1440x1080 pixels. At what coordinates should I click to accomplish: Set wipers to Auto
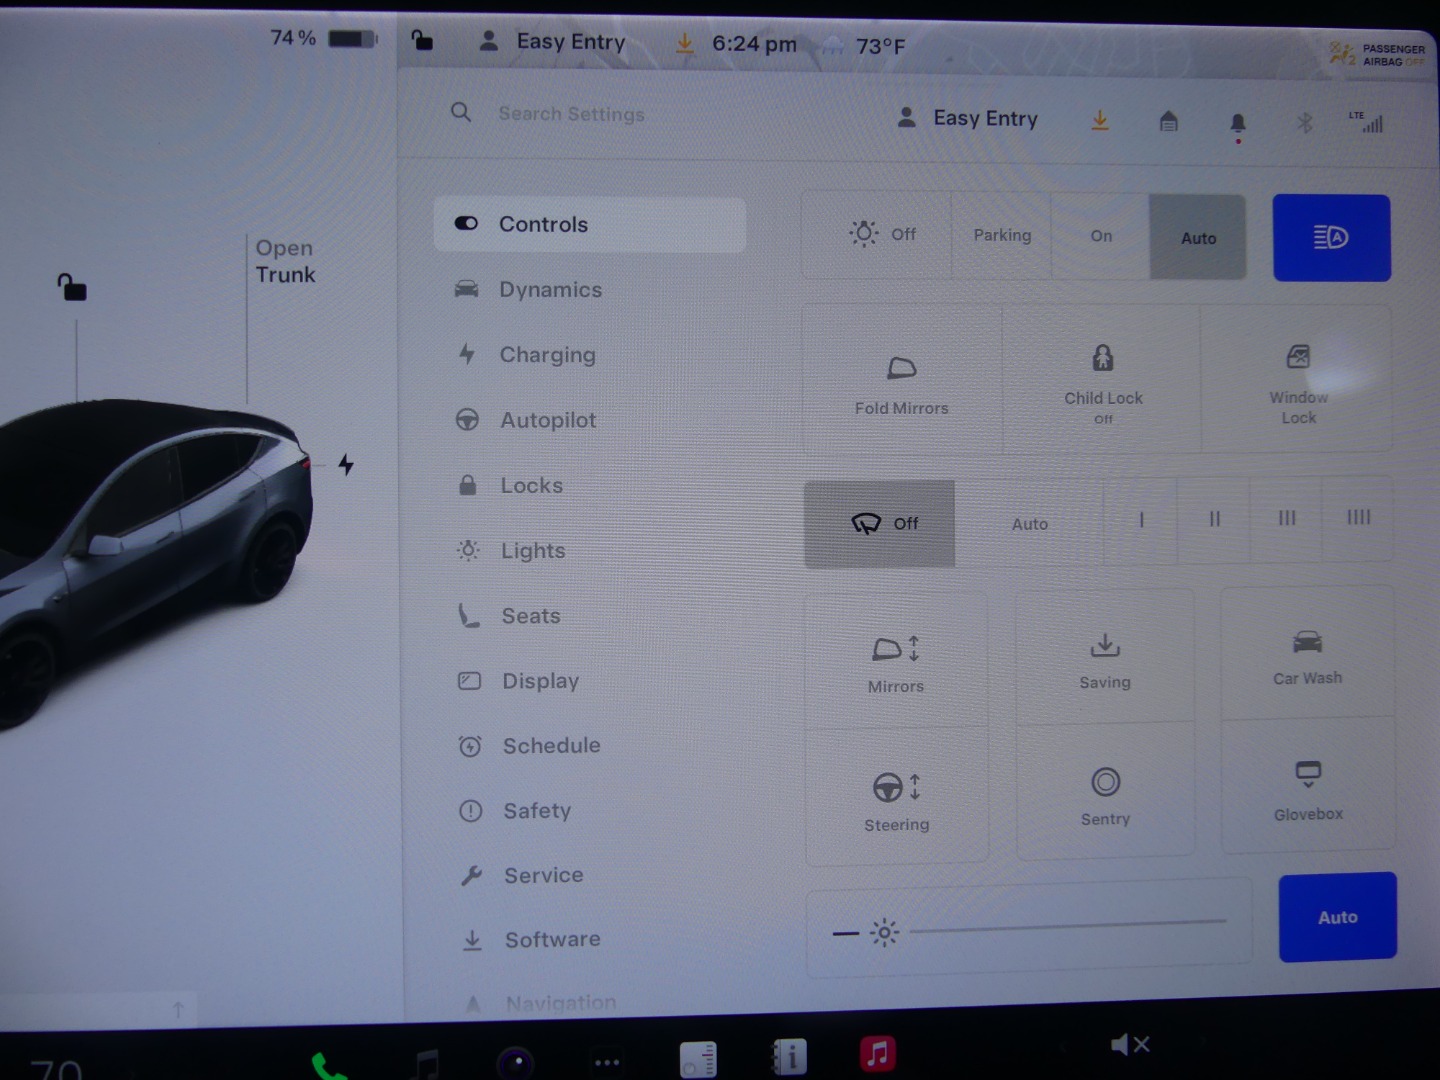1029,524
